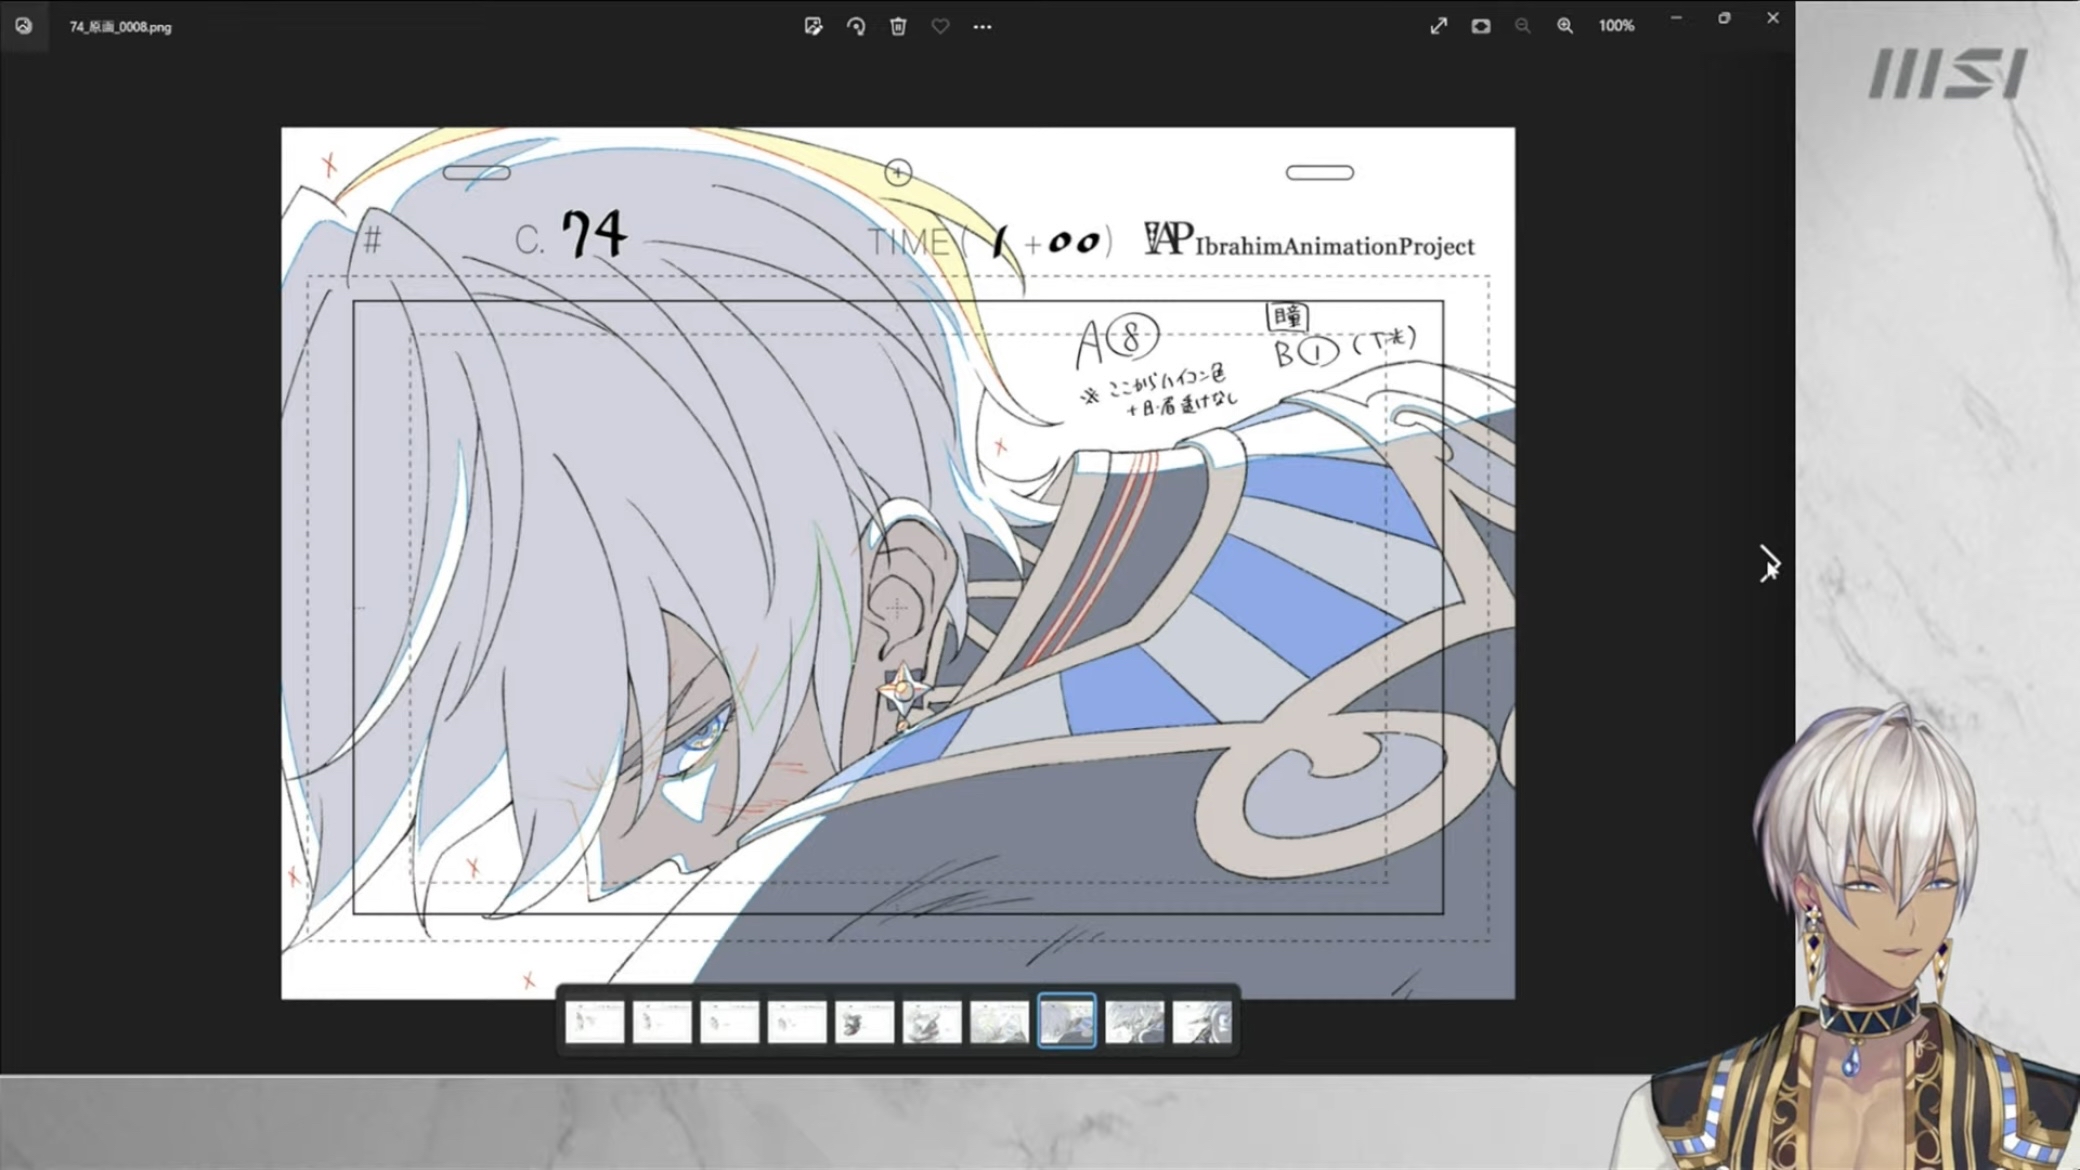Click the file name 74_原画_0008.png

(120, 27)
